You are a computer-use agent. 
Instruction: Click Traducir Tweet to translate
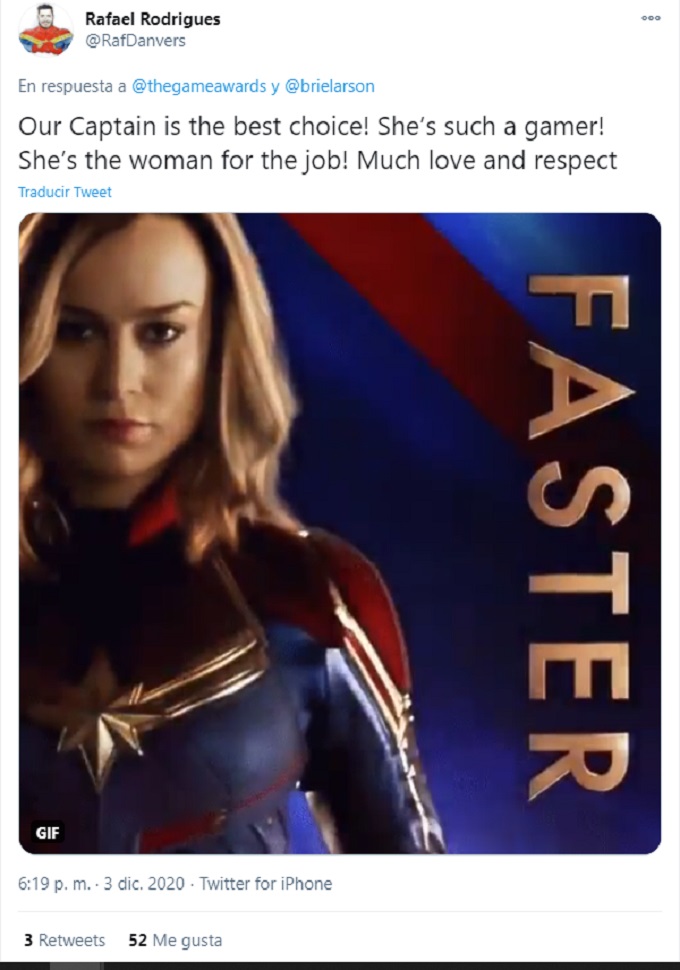coord(65,192)
